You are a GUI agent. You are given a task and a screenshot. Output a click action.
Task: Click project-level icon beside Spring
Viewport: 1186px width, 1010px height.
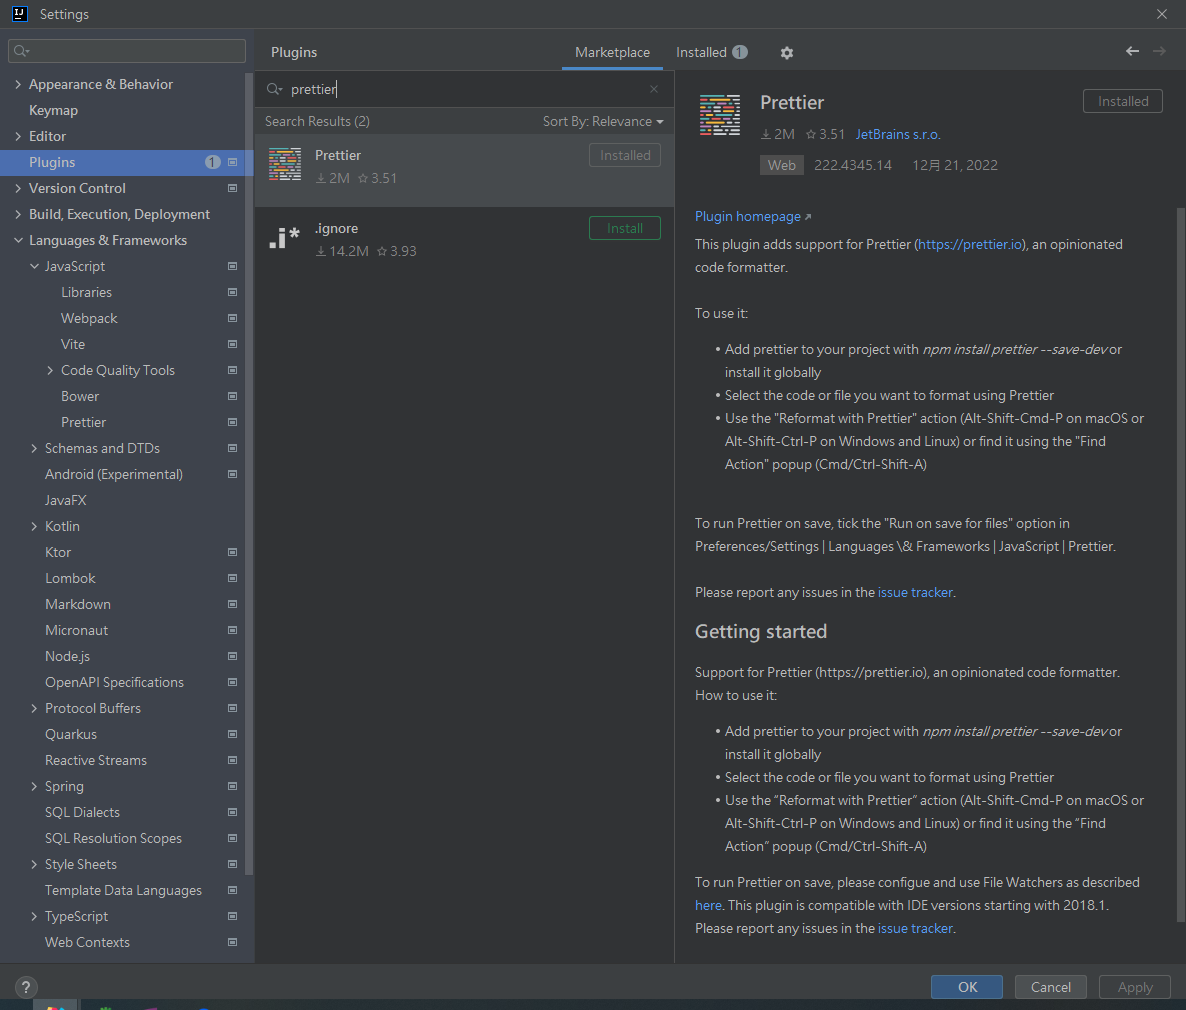[232, 787]
